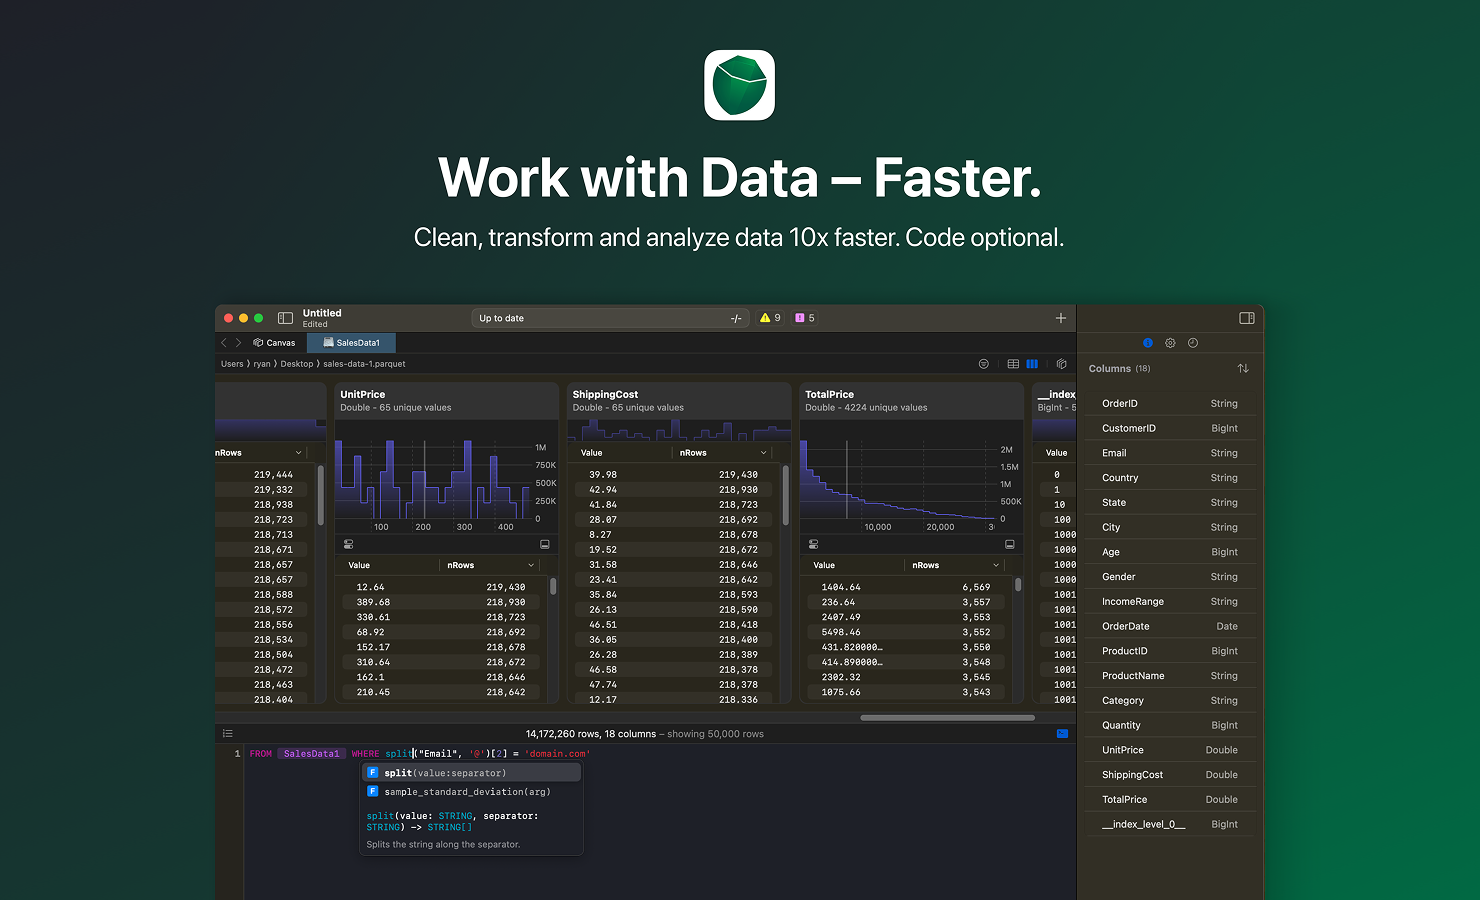Click Desktop in the breadcrumb path

(297, 364)
